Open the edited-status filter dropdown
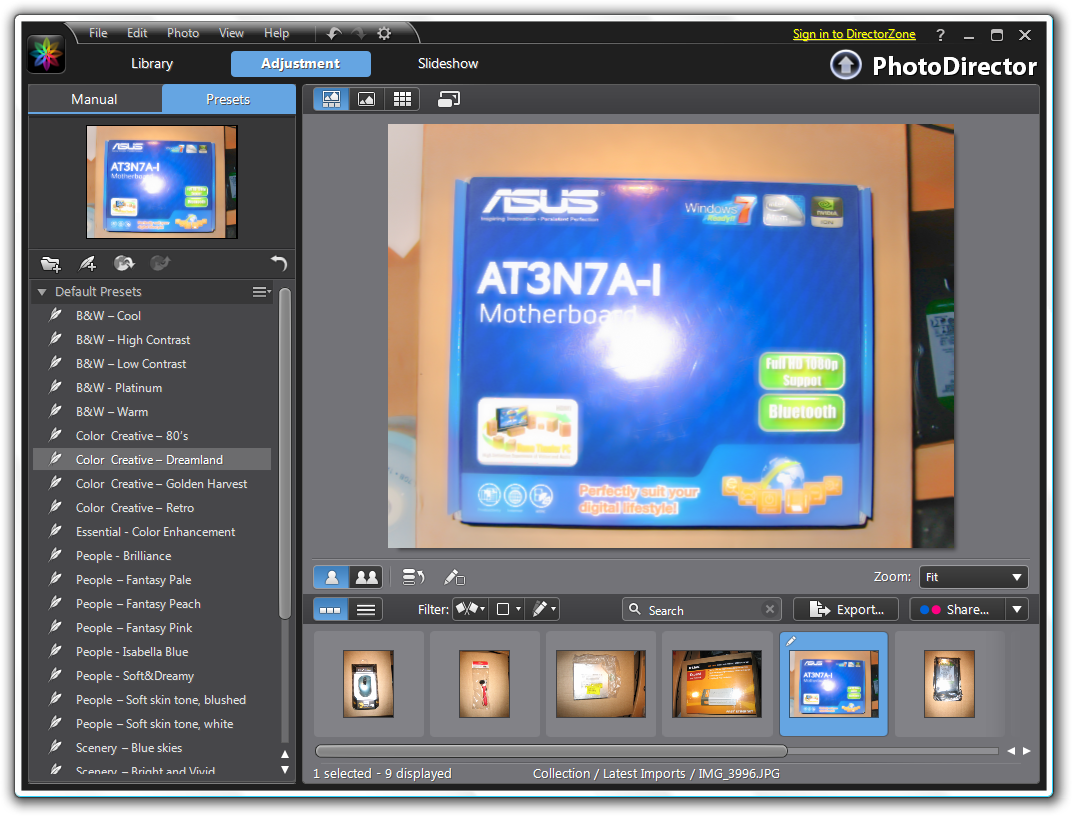 tap(543, 609)
